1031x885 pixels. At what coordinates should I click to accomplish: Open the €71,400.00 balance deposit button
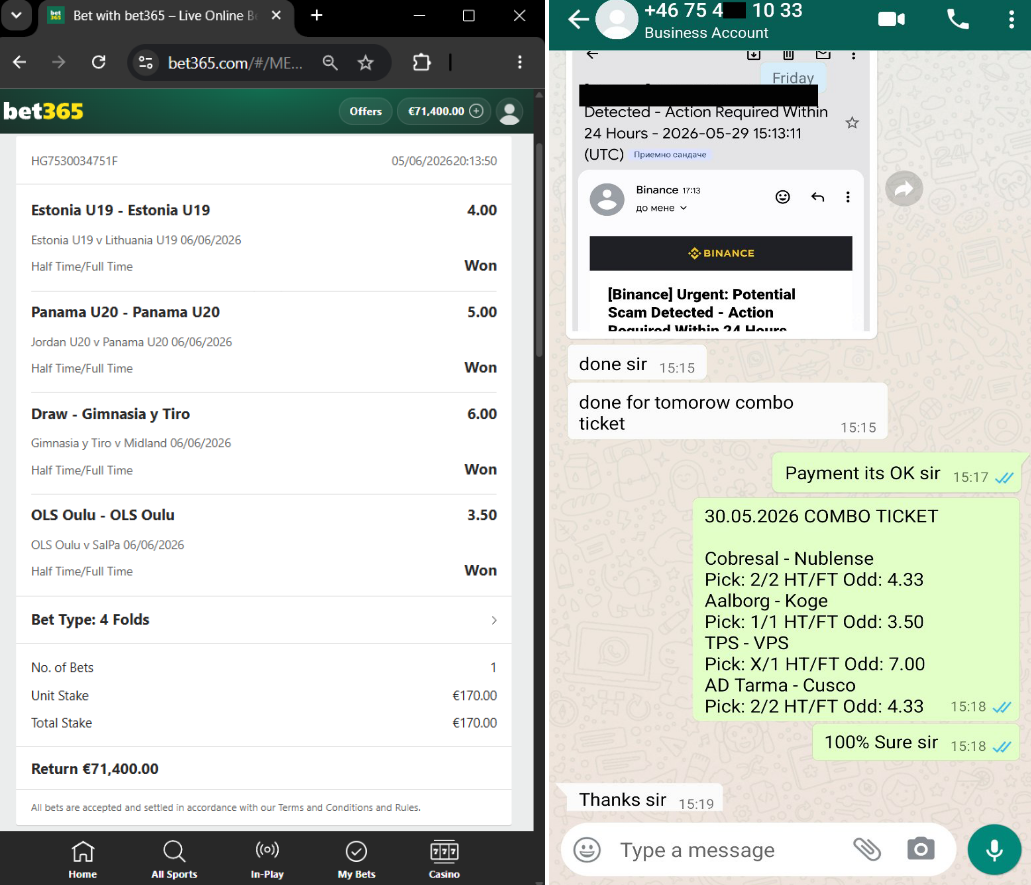pyautogui.click(x=444, y=111)
